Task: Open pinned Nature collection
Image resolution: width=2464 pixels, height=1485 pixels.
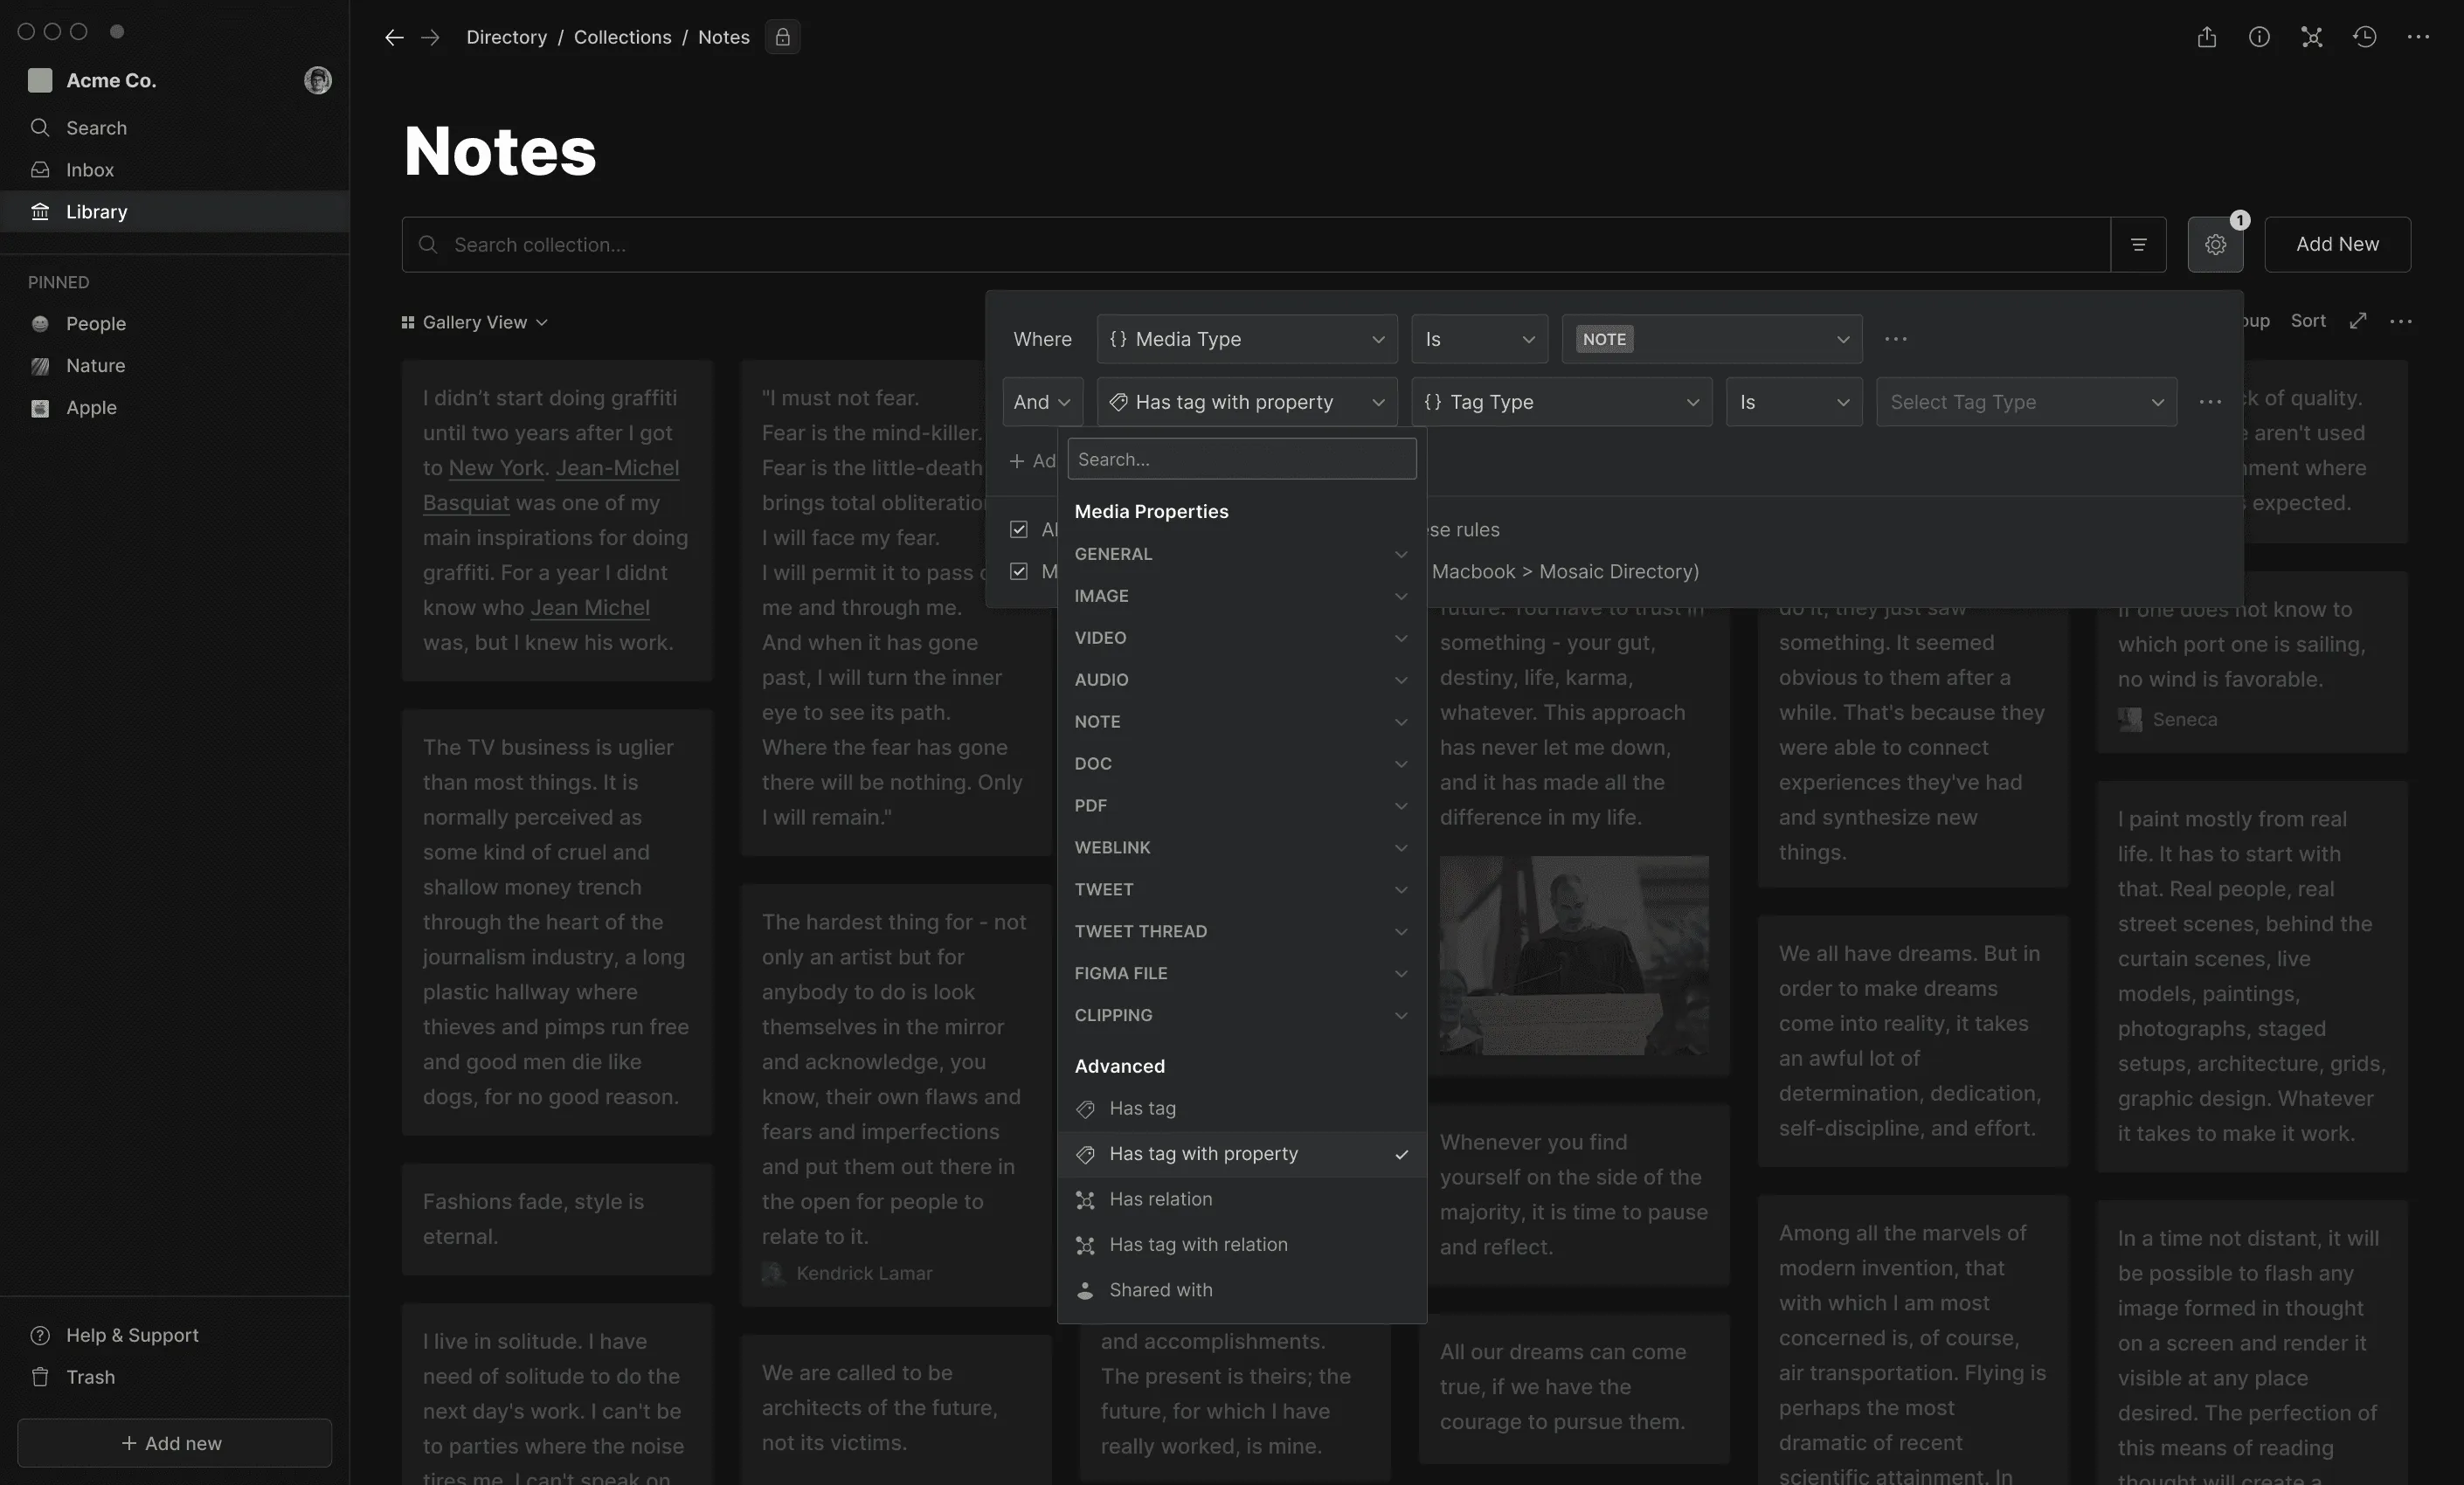Action: pos(175,366)
